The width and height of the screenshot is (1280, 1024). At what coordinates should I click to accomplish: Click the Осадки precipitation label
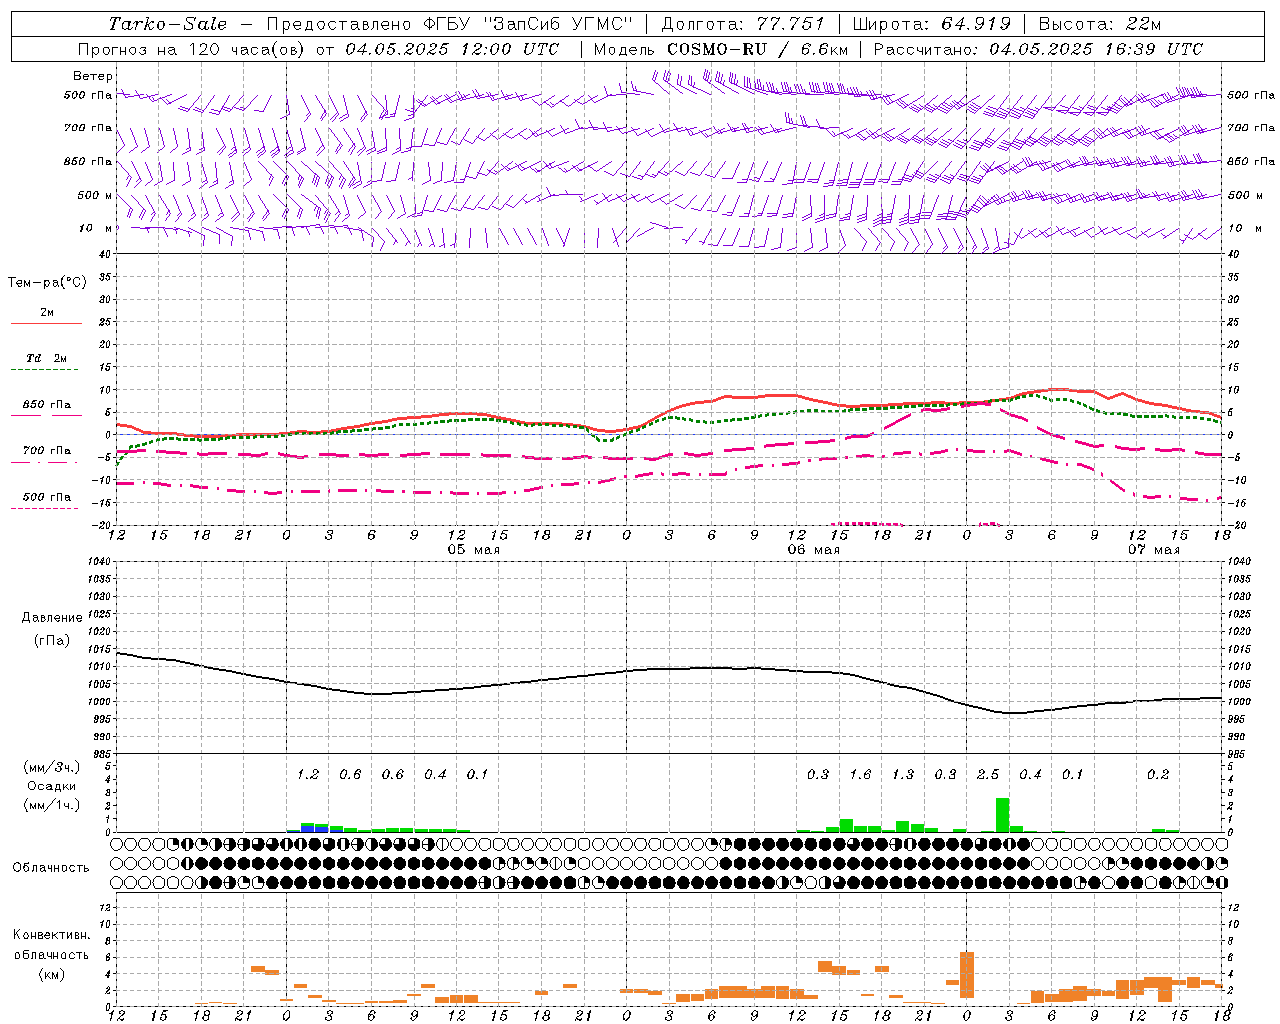pos(51,786)
